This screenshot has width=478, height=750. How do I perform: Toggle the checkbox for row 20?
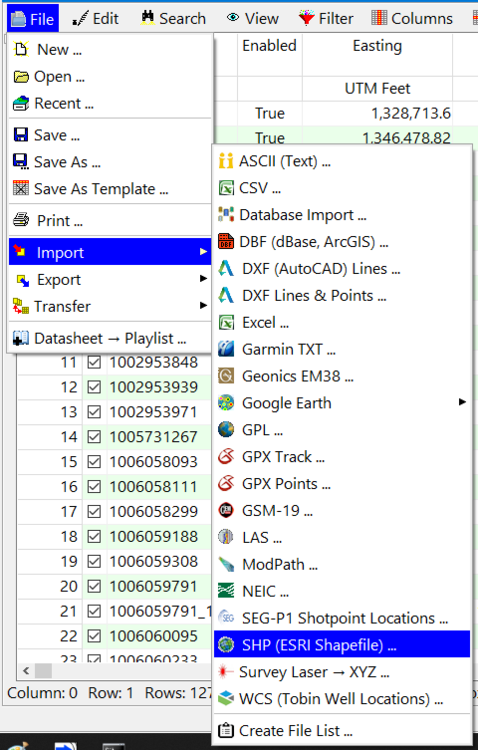pyautogui.click(x=94, y=586)
